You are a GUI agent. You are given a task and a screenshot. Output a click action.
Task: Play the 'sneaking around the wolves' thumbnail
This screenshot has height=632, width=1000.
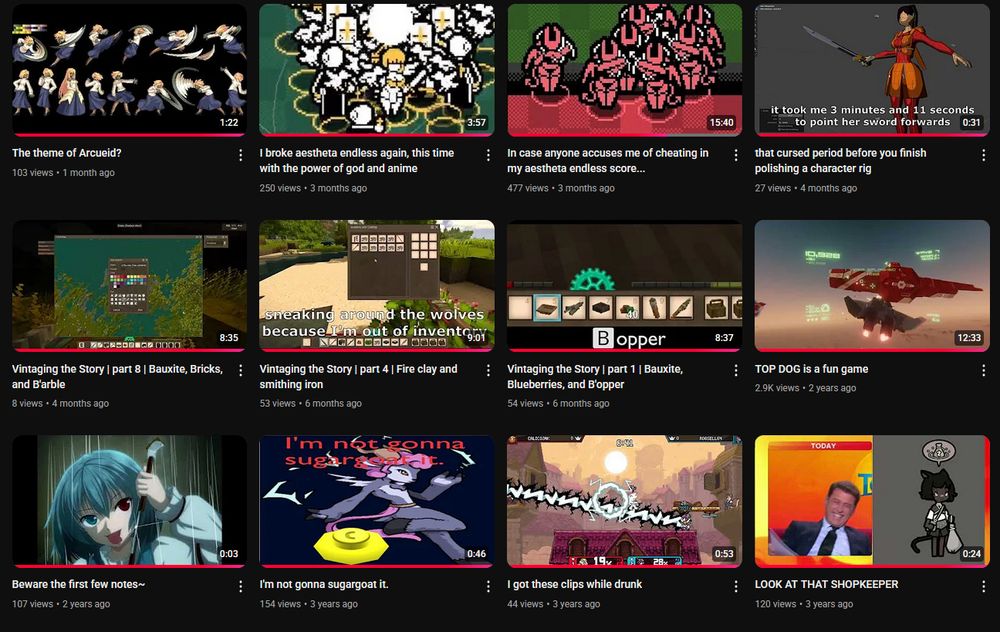(377, 286)
